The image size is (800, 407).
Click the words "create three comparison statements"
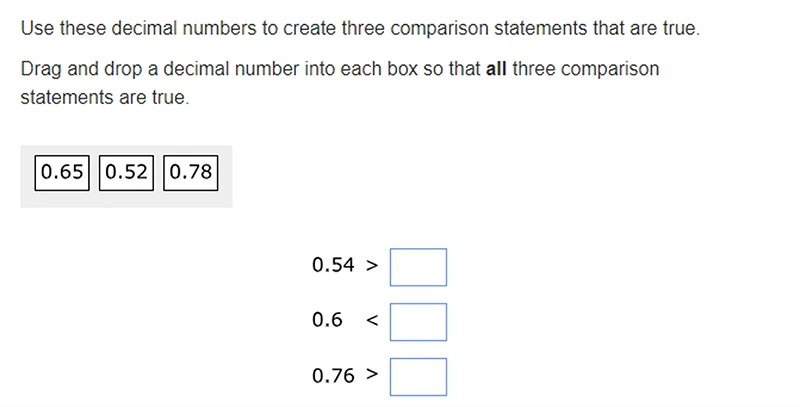(x=436, y=28)
